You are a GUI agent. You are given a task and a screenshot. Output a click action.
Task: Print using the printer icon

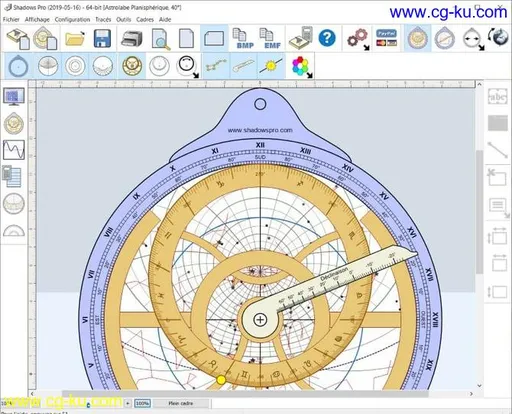coord(132,39)
